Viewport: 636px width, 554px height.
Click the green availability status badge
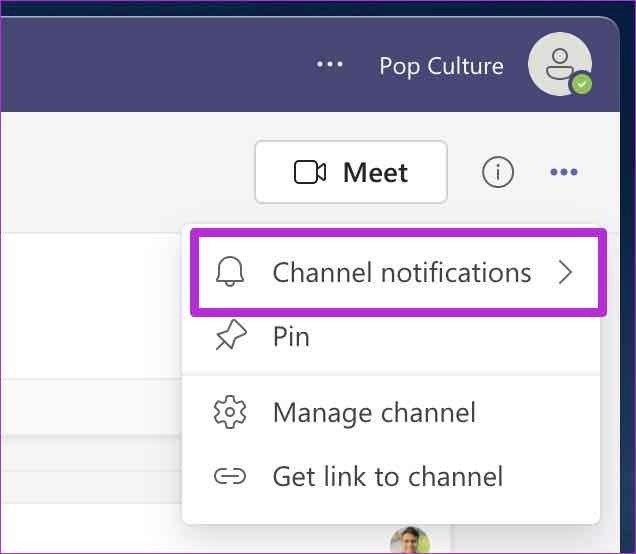pos(582,84)
